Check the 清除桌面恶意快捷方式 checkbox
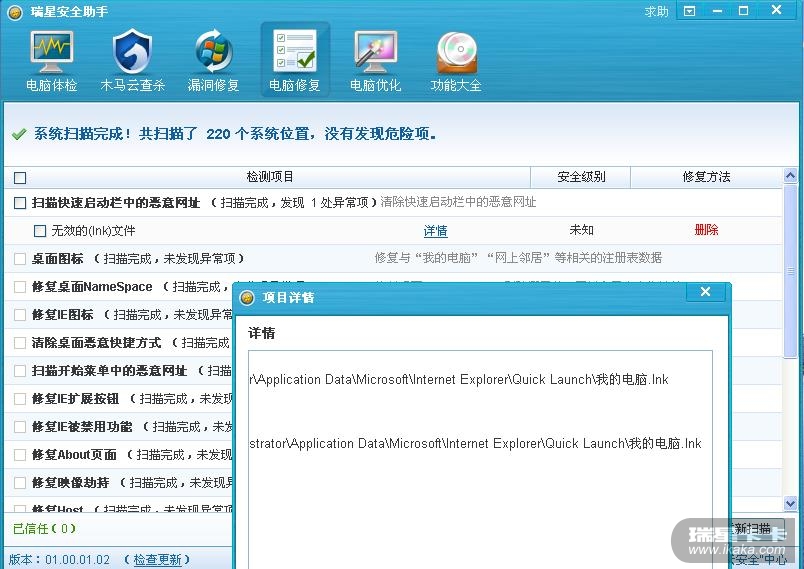 (x=20, y=343)
